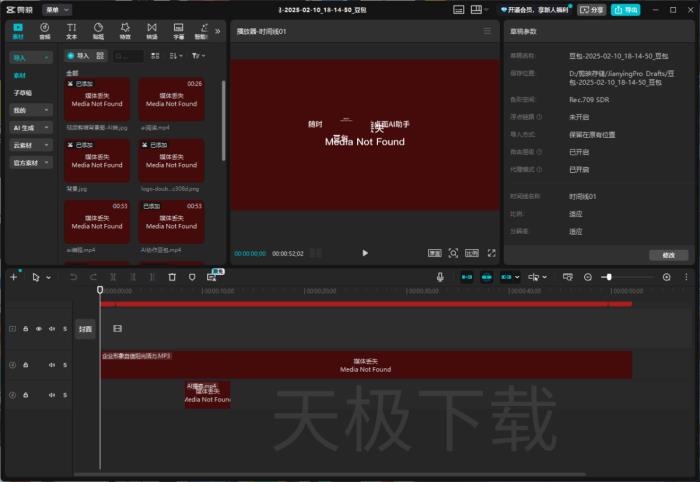Viewport: 700px width, 482px height.
Task: Expand the 菜单 menu dropdown
Action: pyautogui.click(x=57, y=9)
